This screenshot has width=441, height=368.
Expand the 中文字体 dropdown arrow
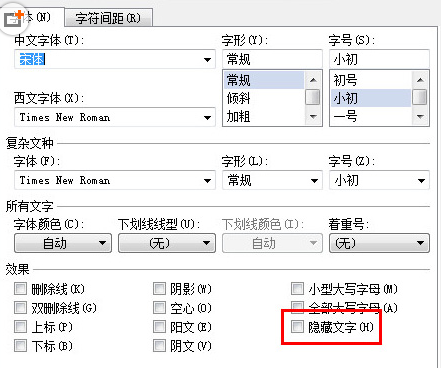tap(207, 60)
